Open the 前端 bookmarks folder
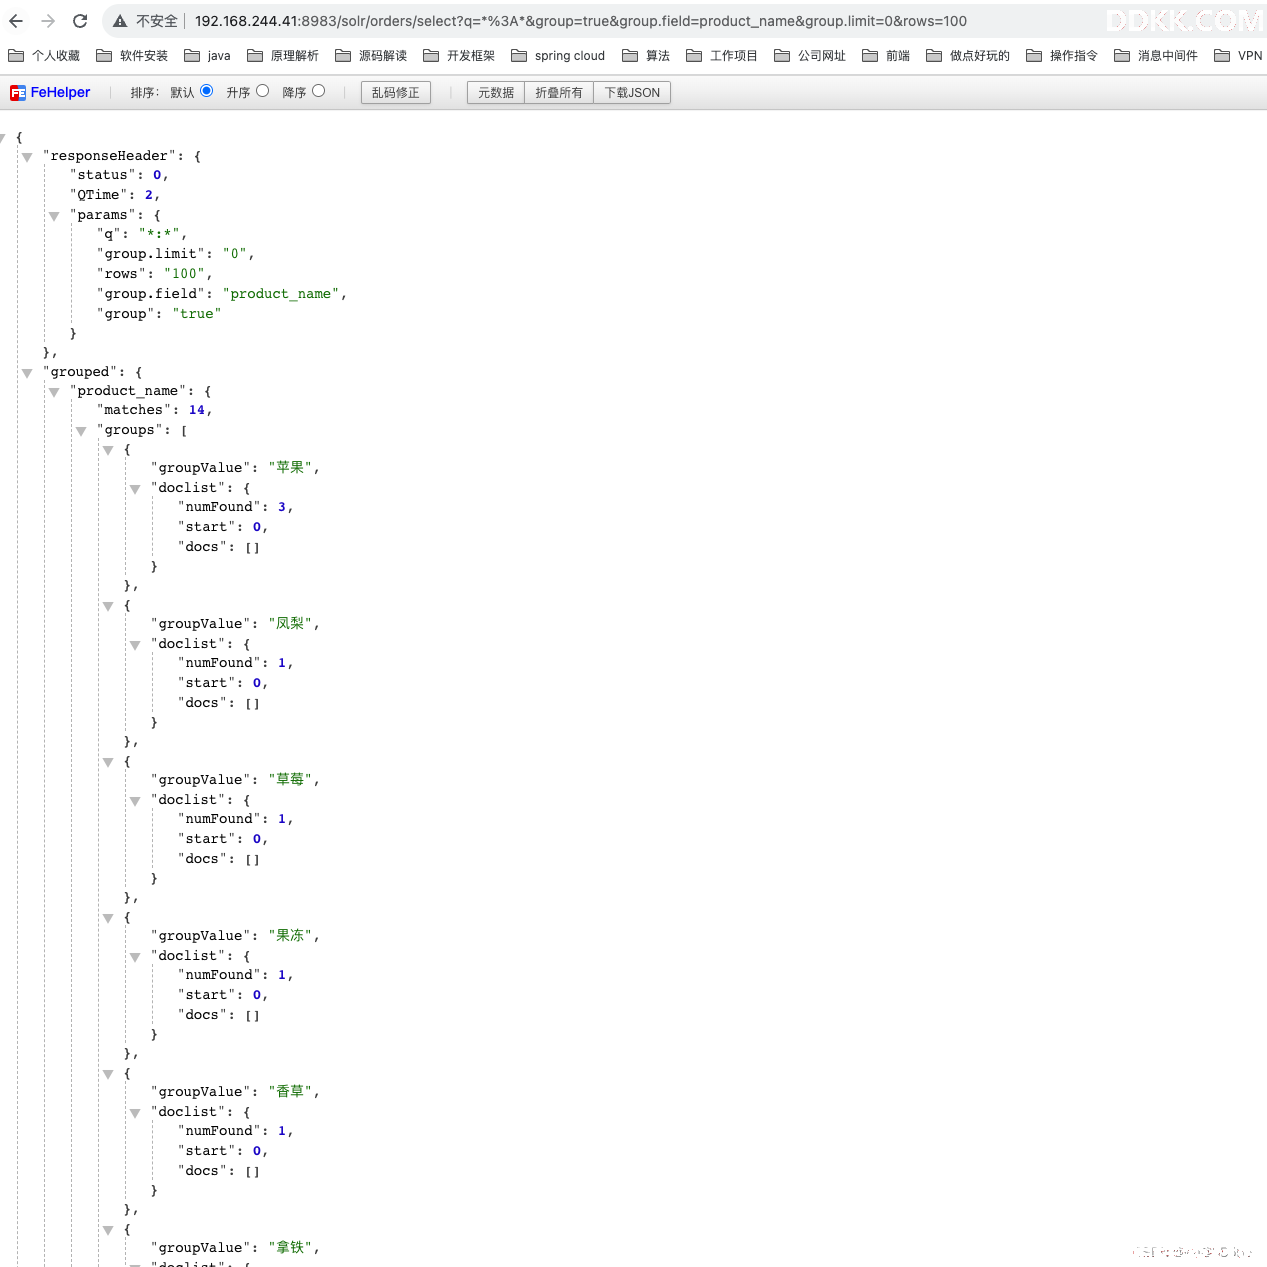Image resolution: width=1267 pixels, height=1267 pixels. pyautogui.click(x=886, y=56)
